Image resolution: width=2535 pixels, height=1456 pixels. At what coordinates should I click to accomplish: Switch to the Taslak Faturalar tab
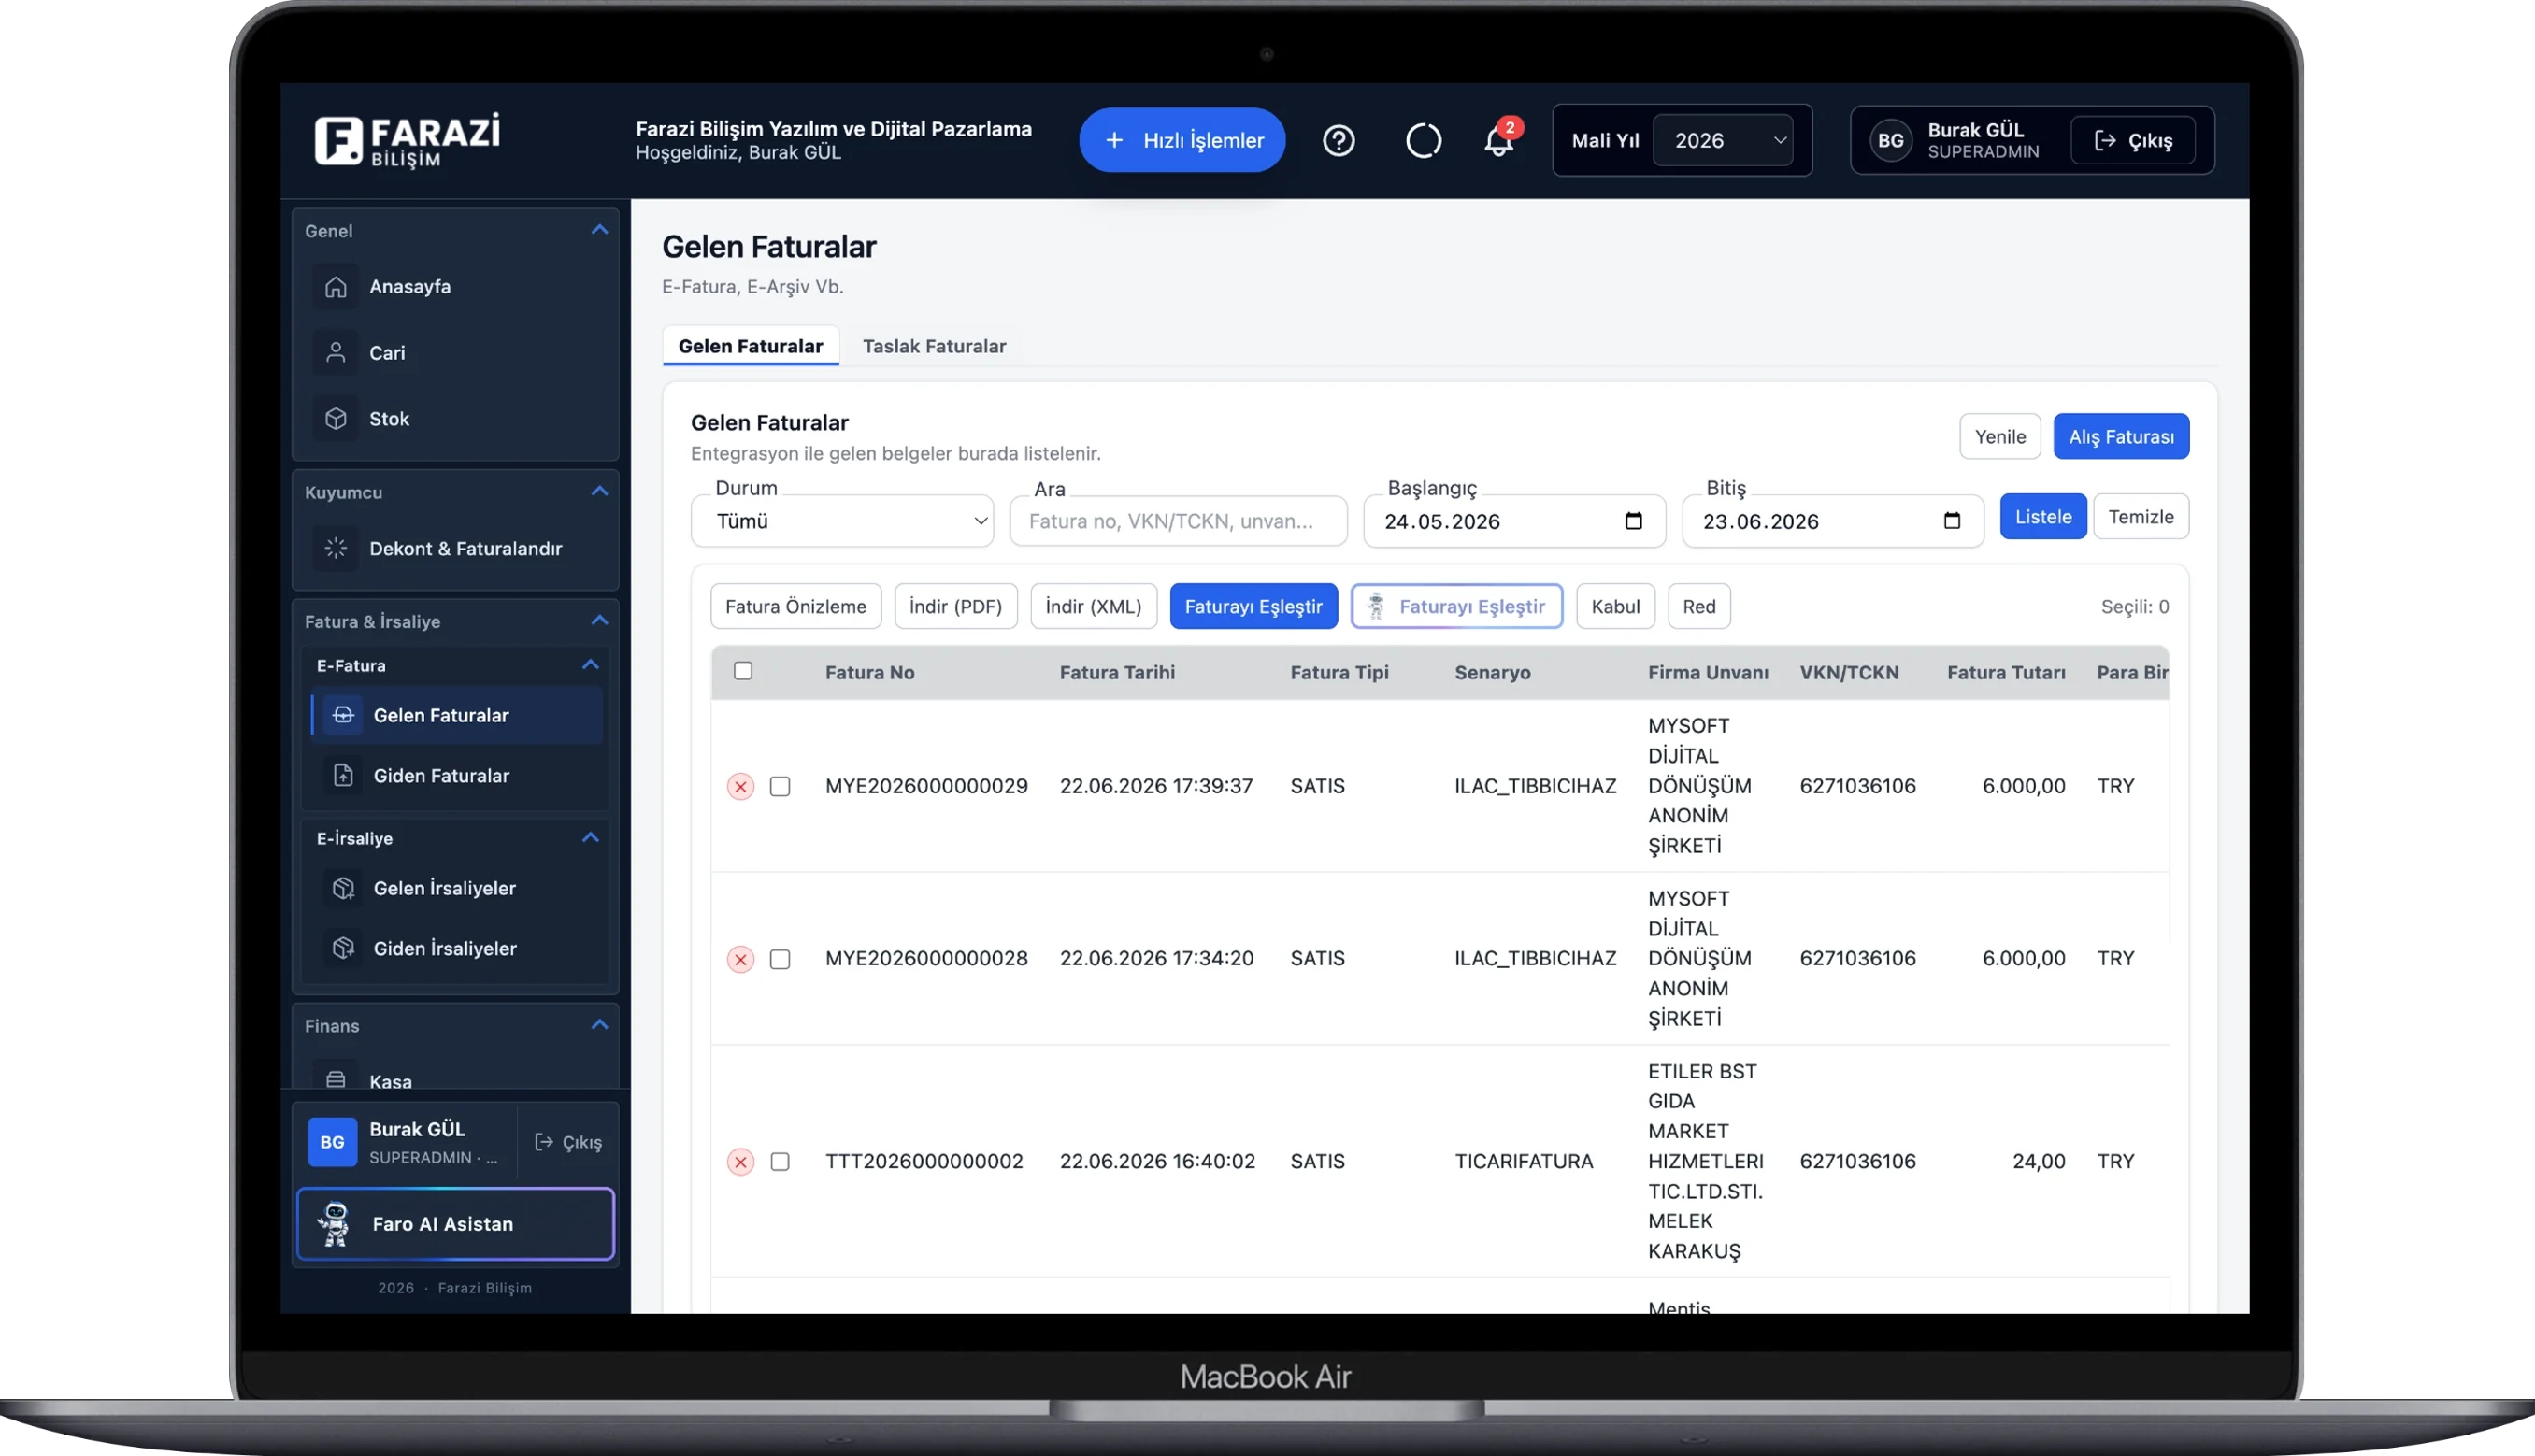tap(934, 346)
